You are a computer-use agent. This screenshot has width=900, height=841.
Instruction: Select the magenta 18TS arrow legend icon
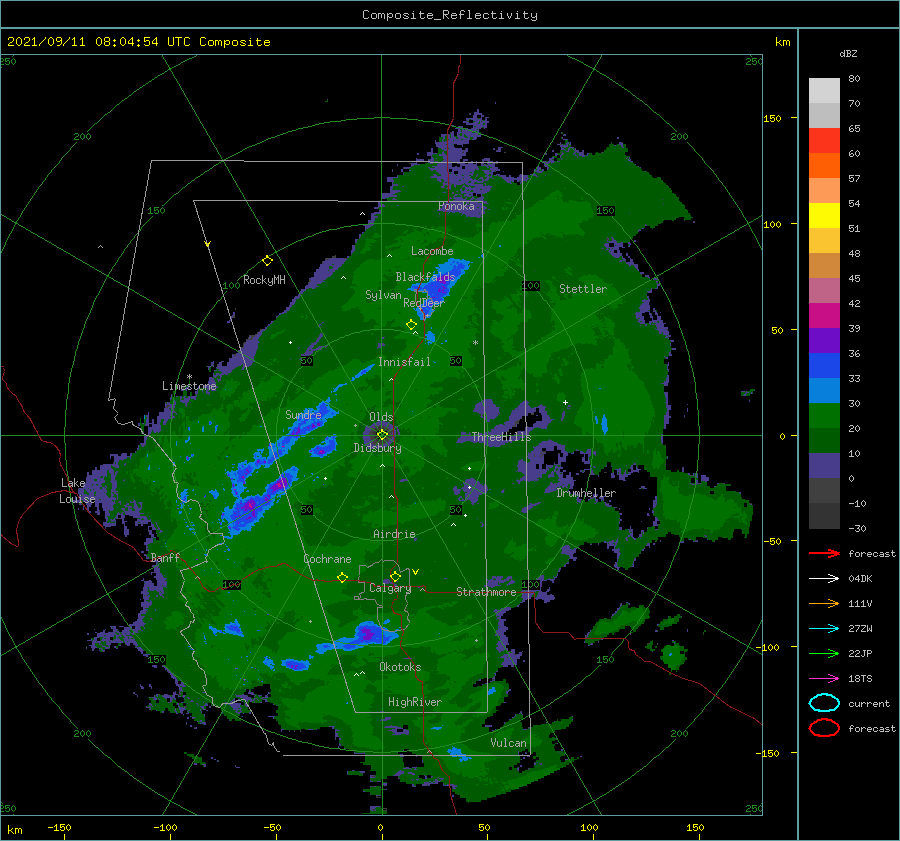click(x=824, y=679)
